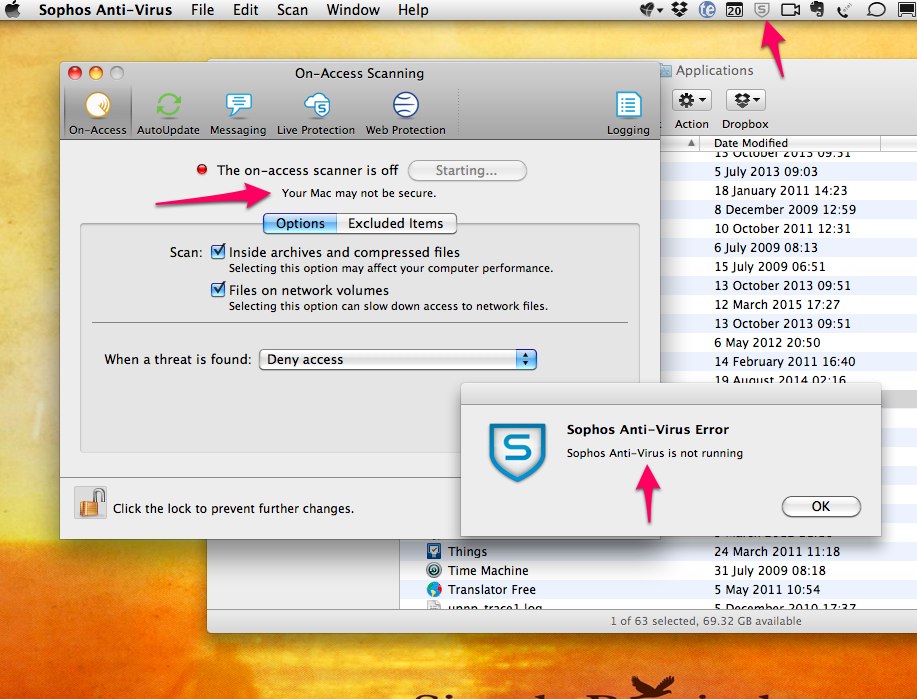Open the Edit menu
The image size is (917, 699).
pyautogui.click(x=246, y=10)
